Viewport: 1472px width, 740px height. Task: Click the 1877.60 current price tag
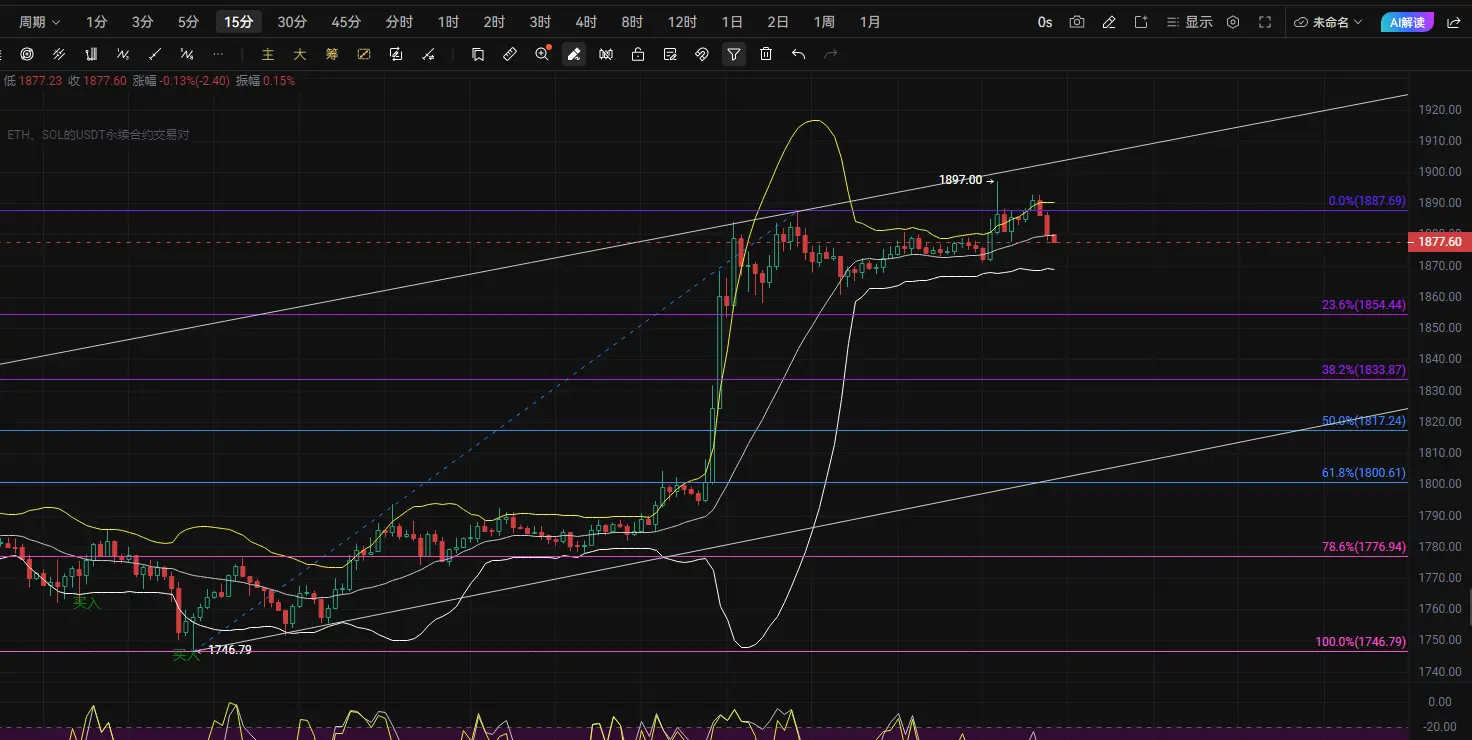[x=1439, y=242]
